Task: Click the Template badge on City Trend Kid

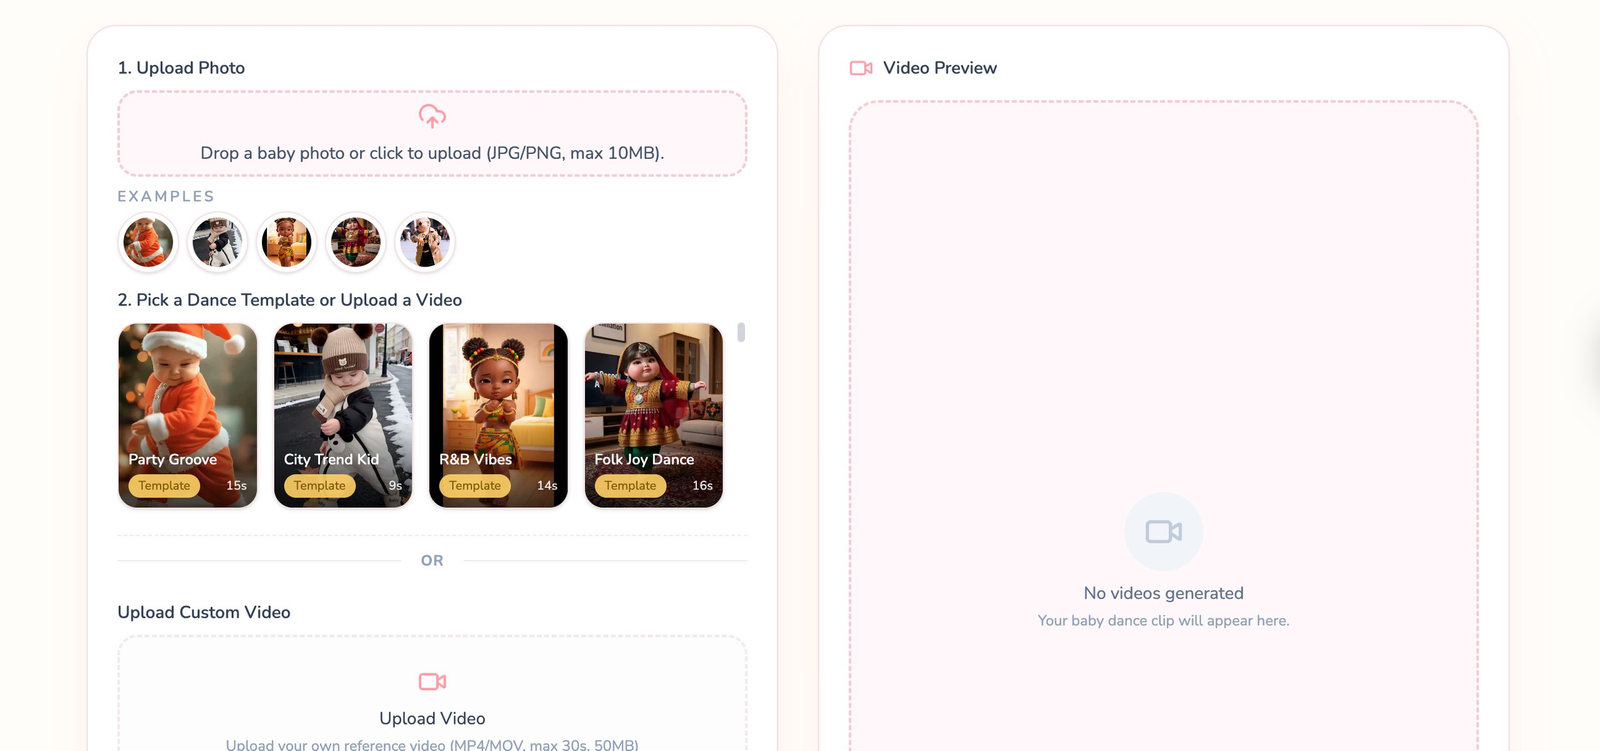Action: coord(320,486)
